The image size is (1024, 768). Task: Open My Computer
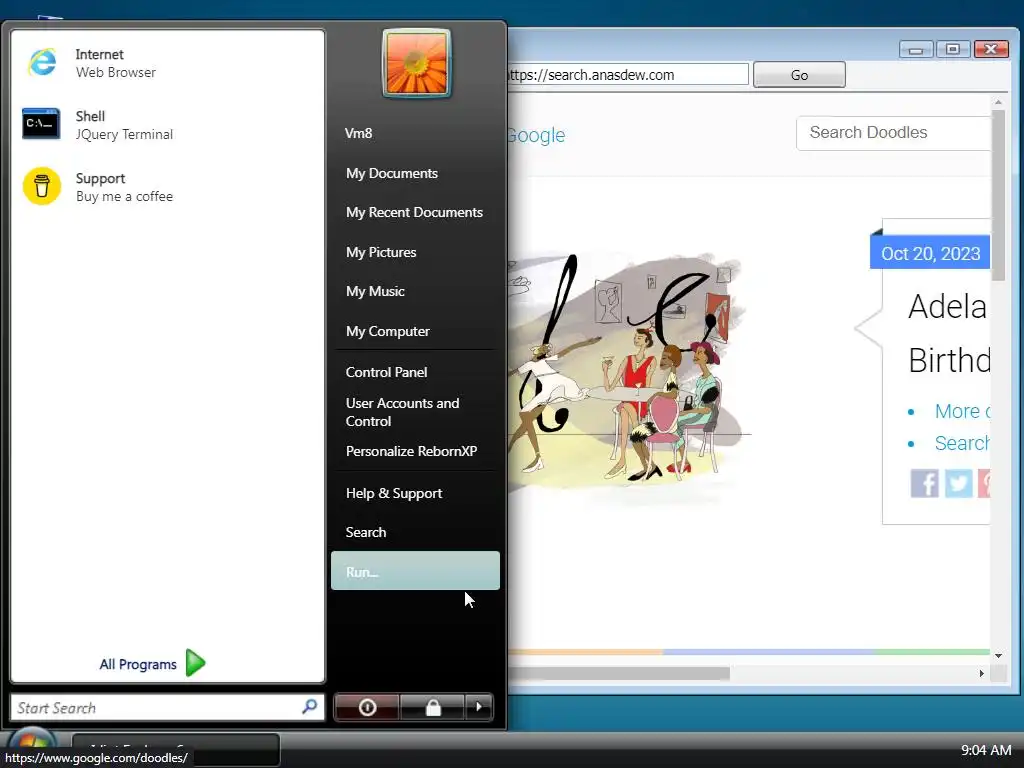pyautogui.click(x=387, y=331)
